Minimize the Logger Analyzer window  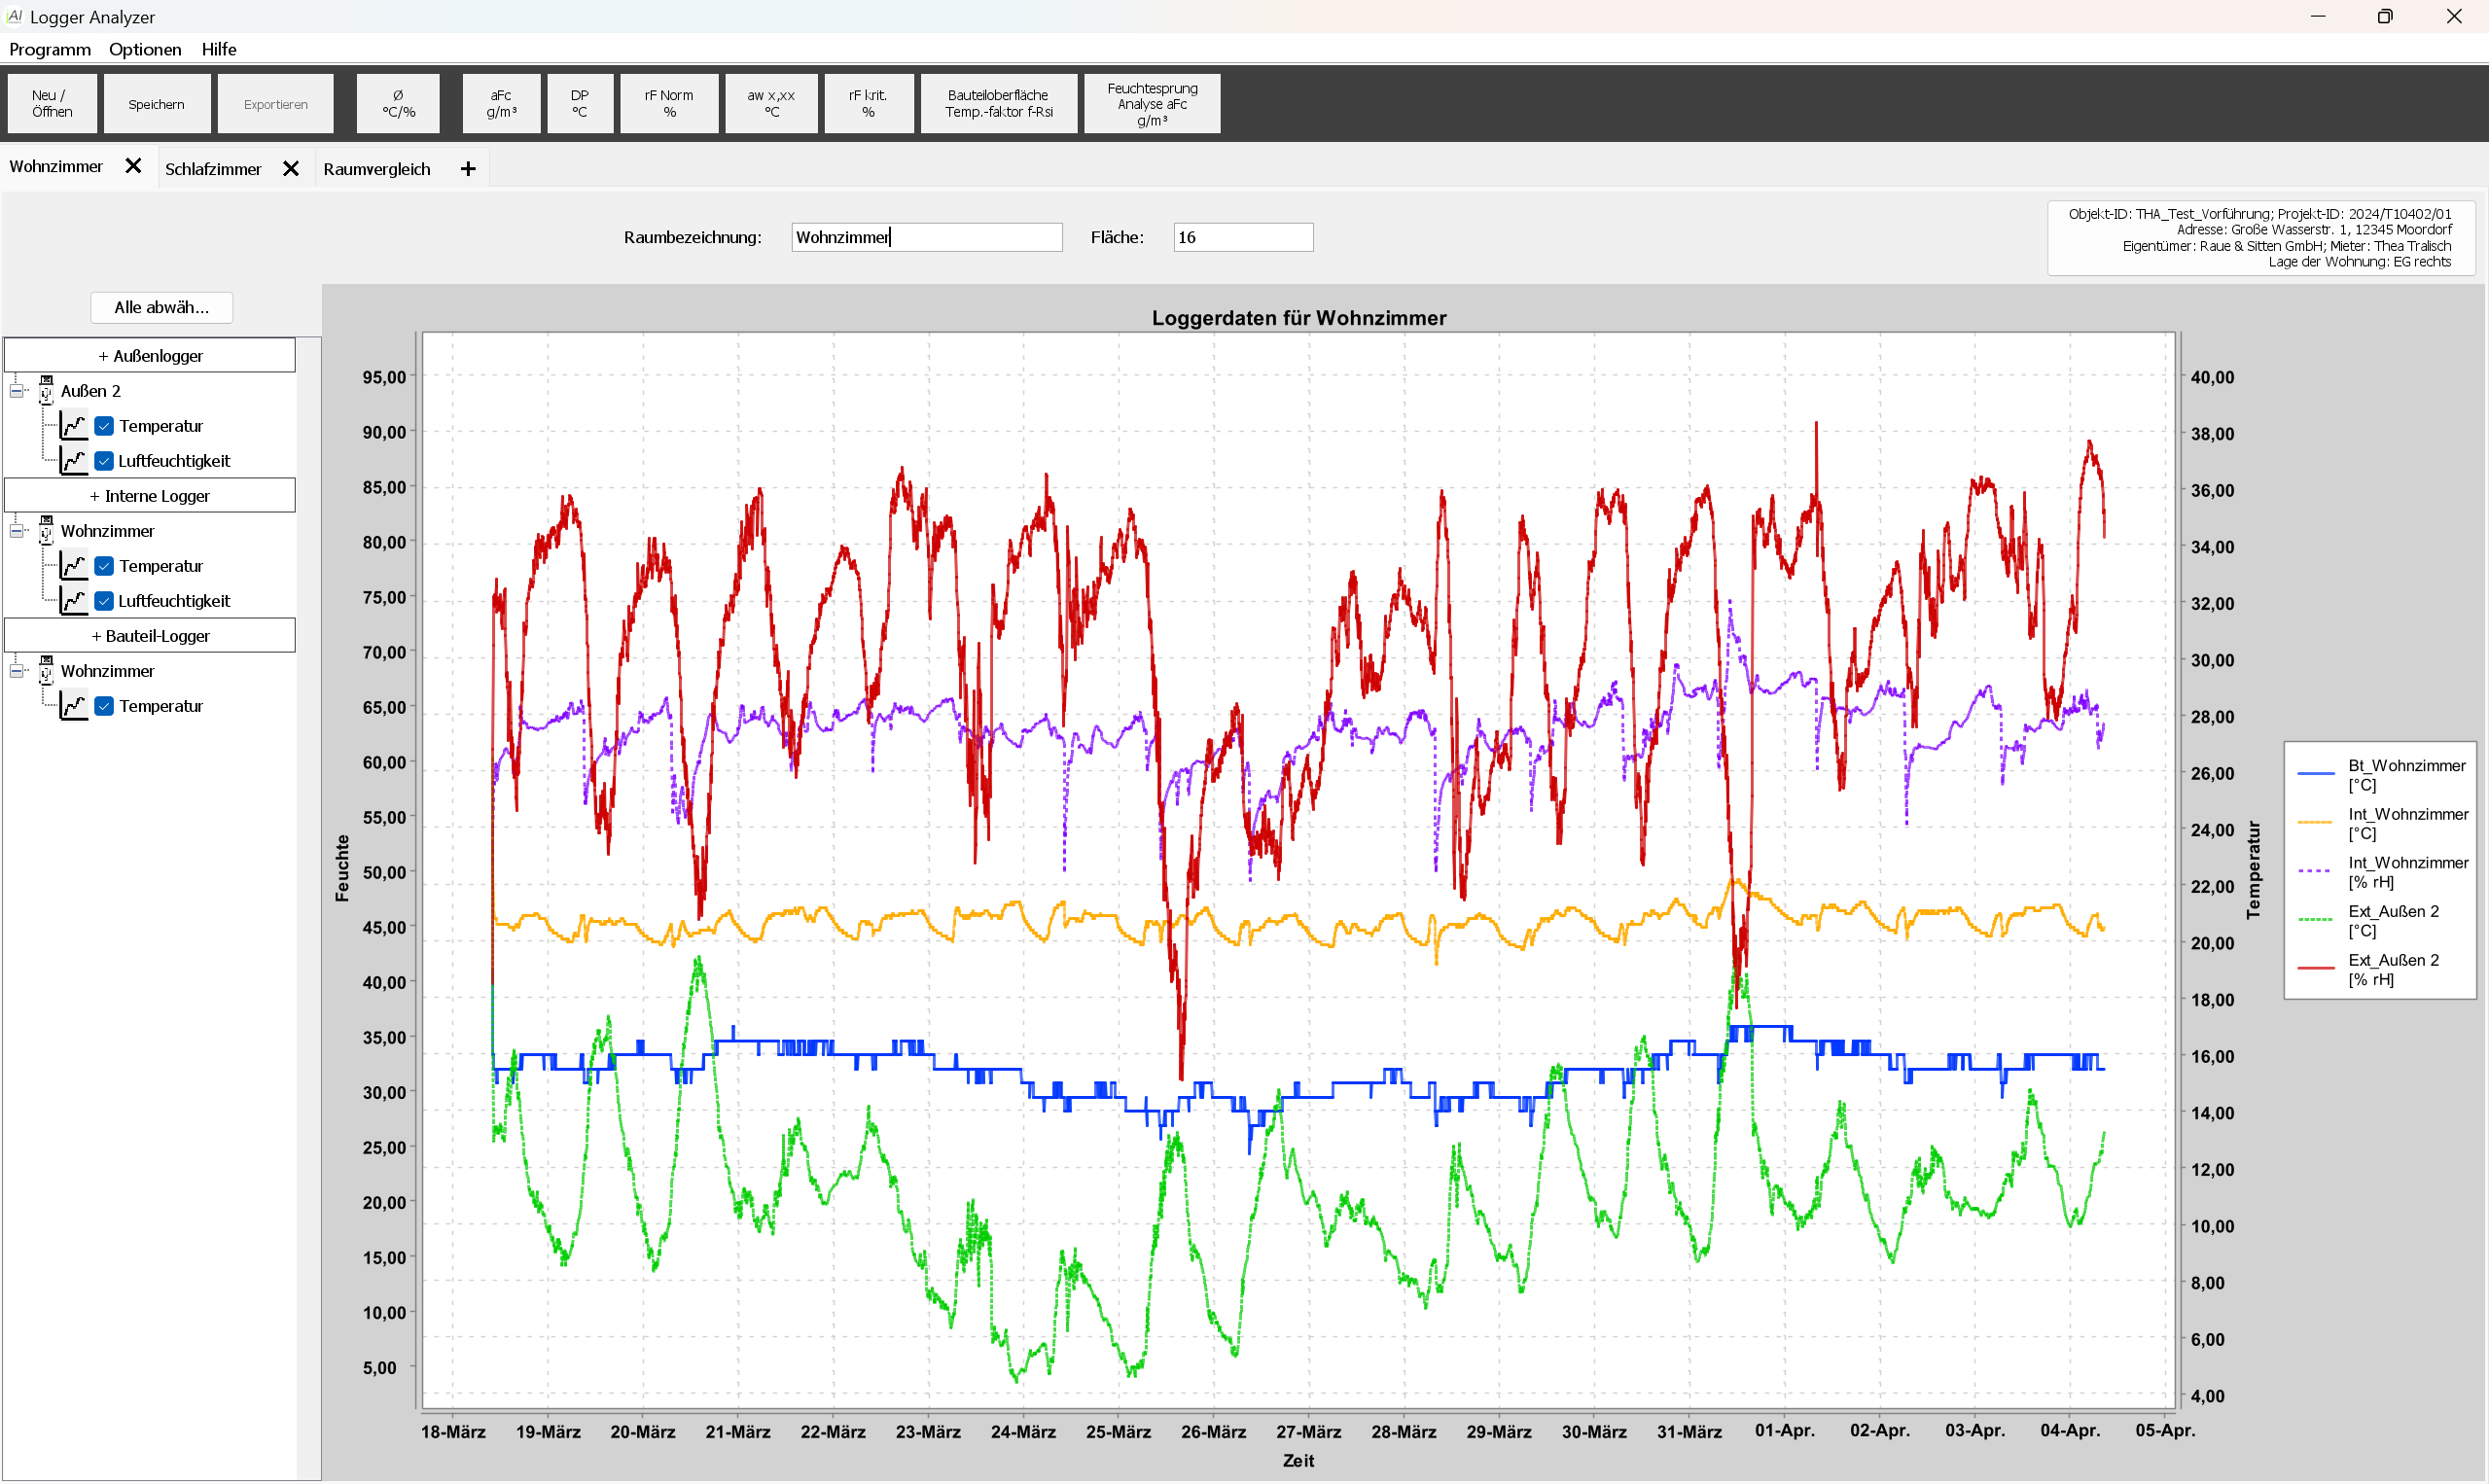[2318, 16]
